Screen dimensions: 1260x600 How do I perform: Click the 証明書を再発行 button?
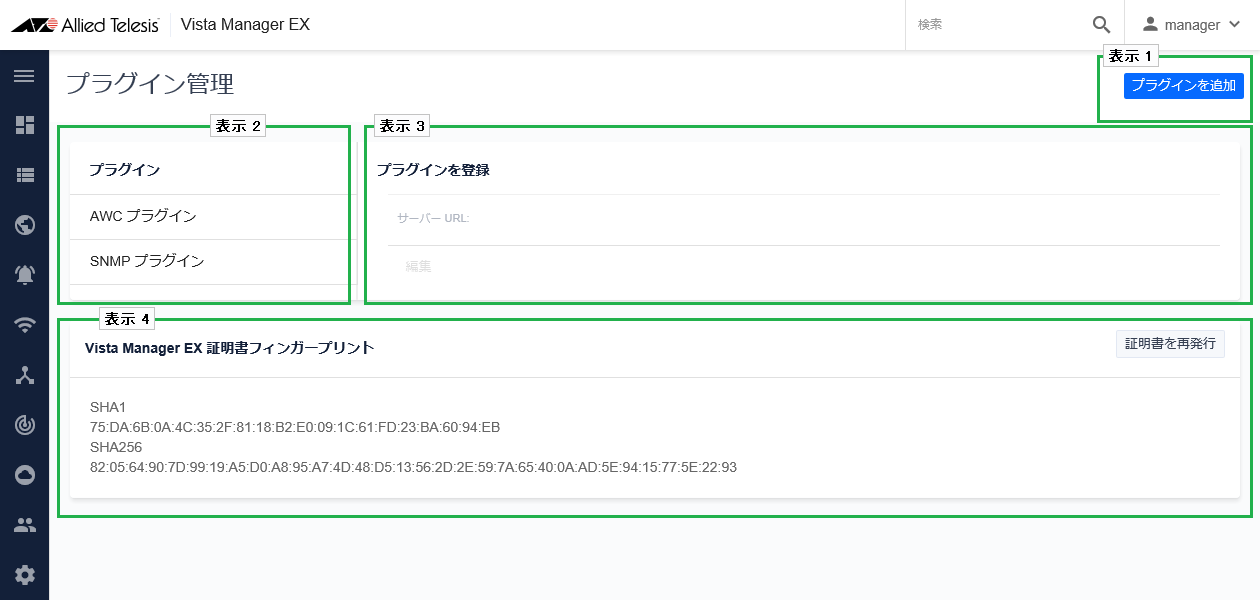pos(1170,344)
